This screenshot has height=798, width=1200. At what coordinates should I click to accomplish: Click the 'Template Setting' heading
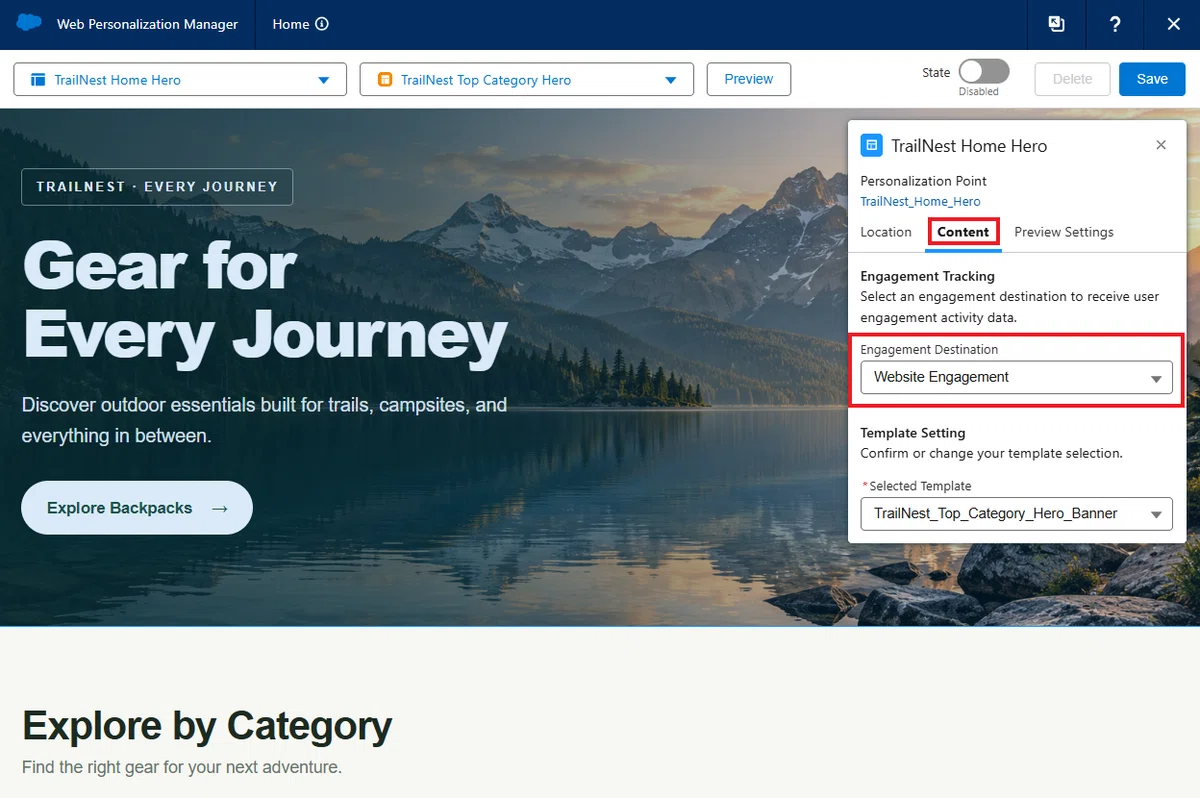913,433
